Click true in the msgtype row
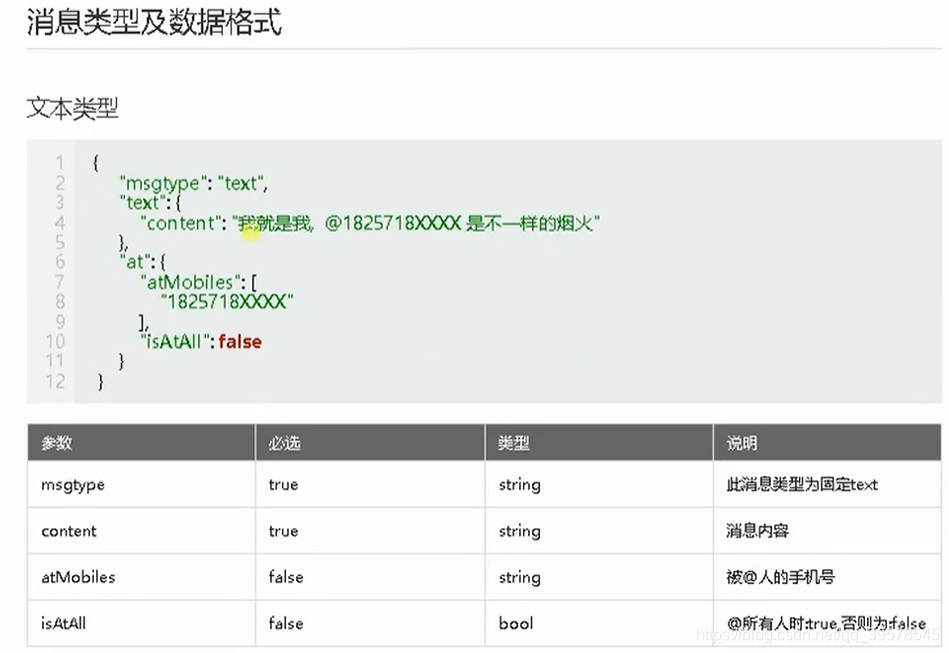The width and height of the screenshot is (949, 653). tap(283, 485)
